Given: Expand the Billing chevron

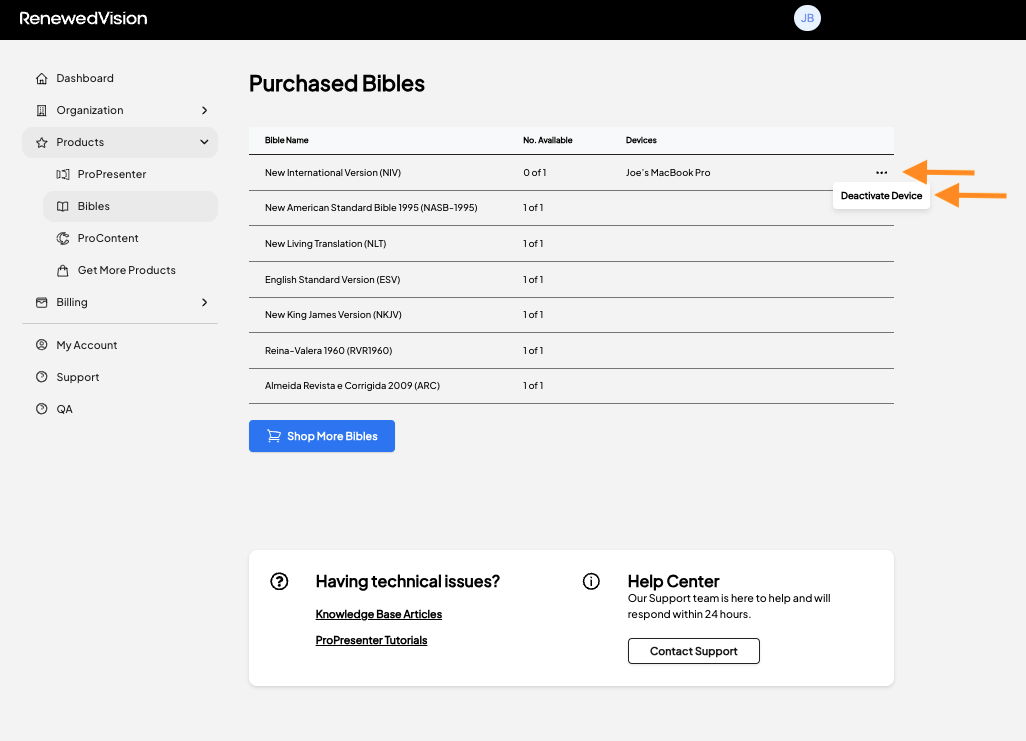Looking at the screenshot, I should (x=204, y=302).
